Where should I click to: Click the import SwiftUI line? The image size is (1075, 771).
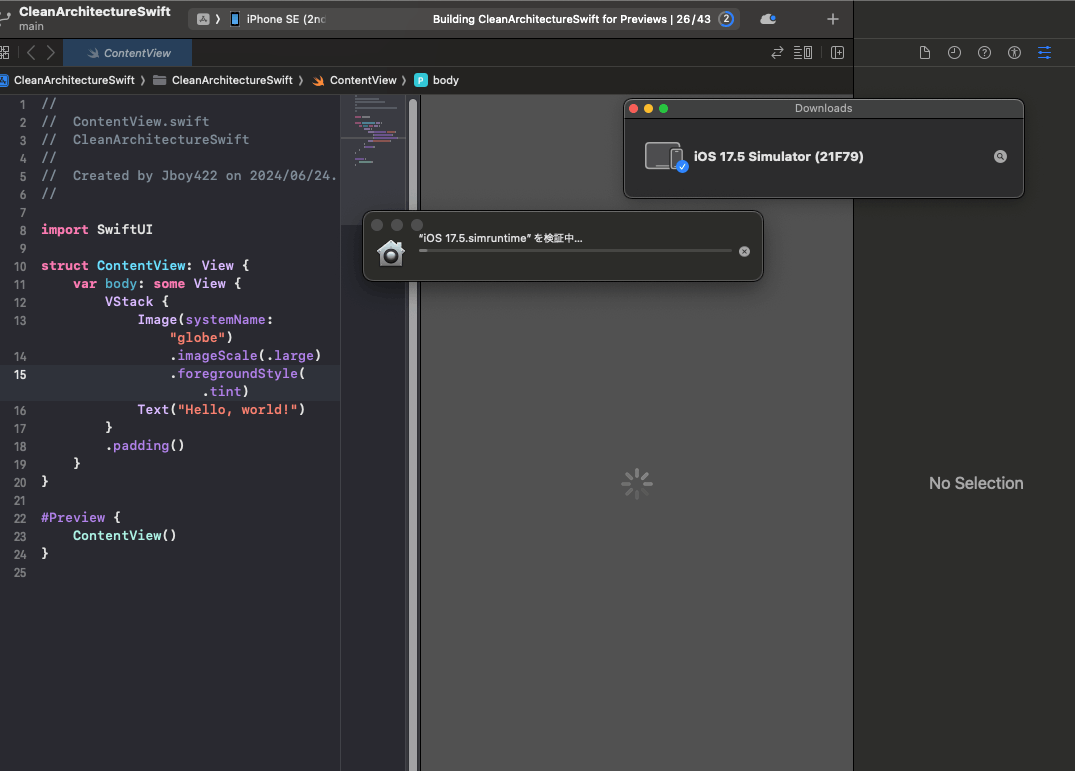coord(97,230)
